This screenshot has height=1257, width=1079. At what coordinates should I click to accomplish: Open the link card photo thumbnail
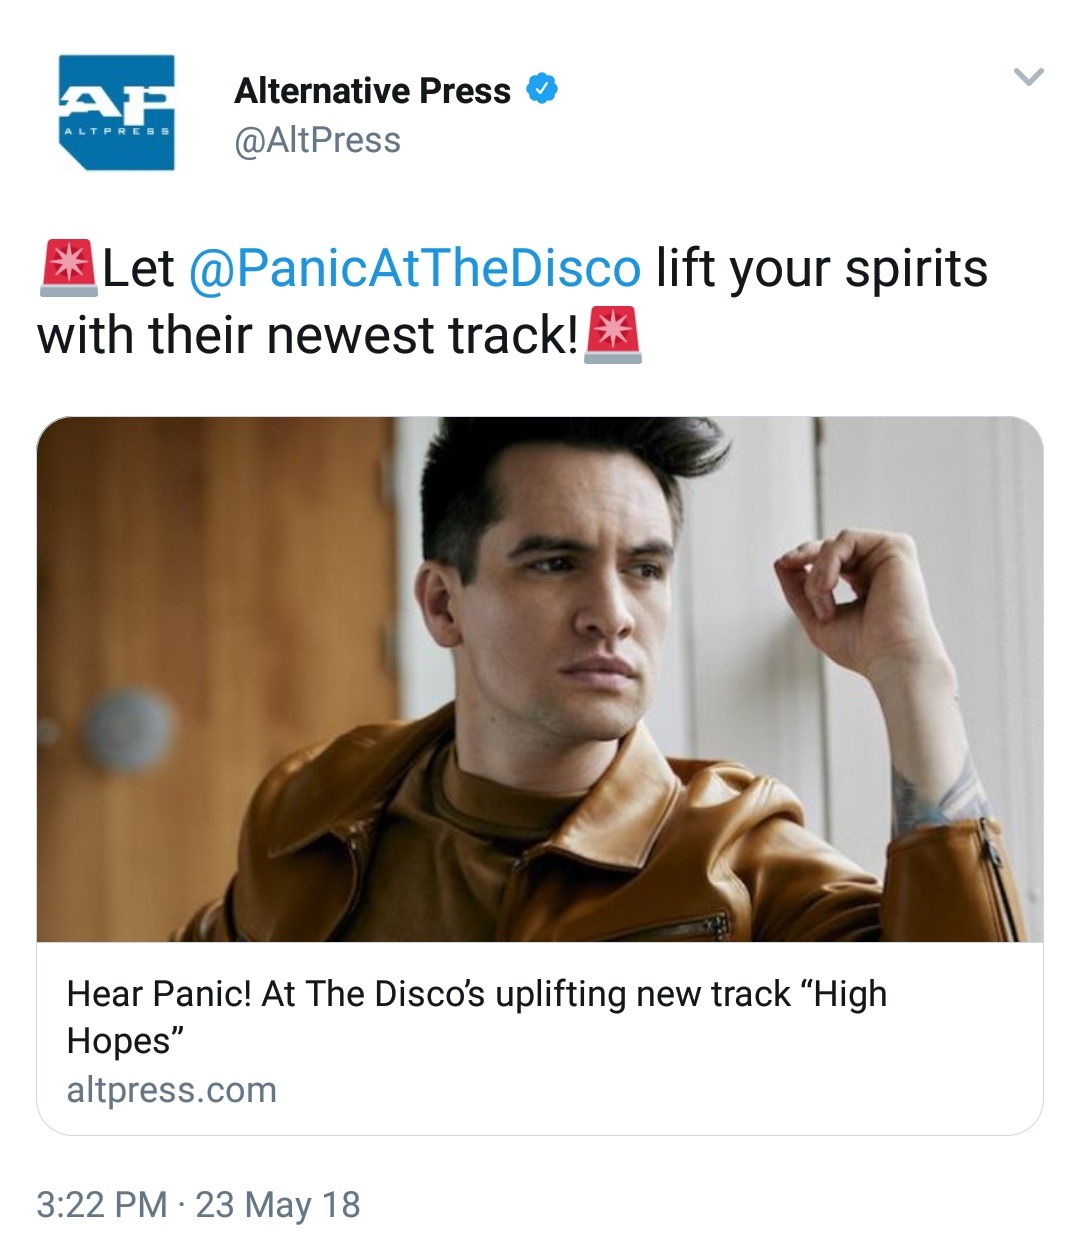point(540,678)
